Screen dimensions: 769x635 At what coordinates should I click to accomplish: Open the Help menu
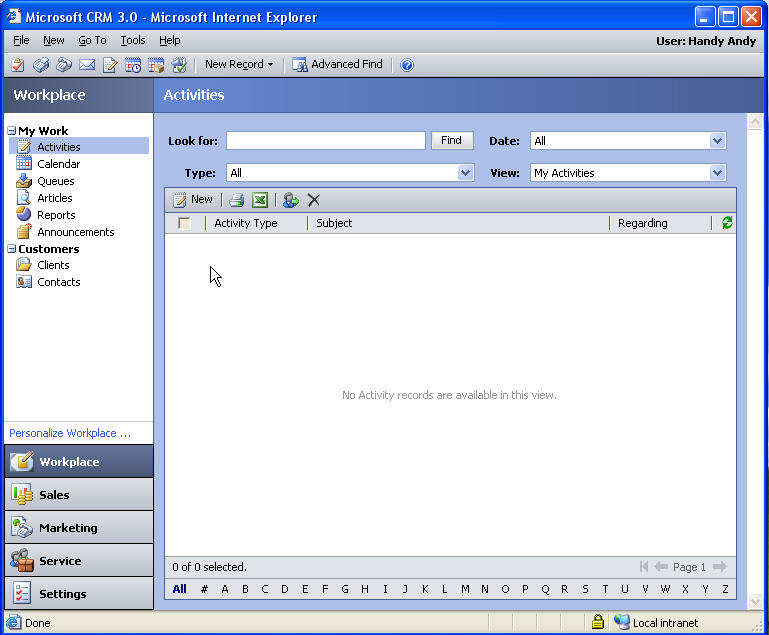[170, 40]
